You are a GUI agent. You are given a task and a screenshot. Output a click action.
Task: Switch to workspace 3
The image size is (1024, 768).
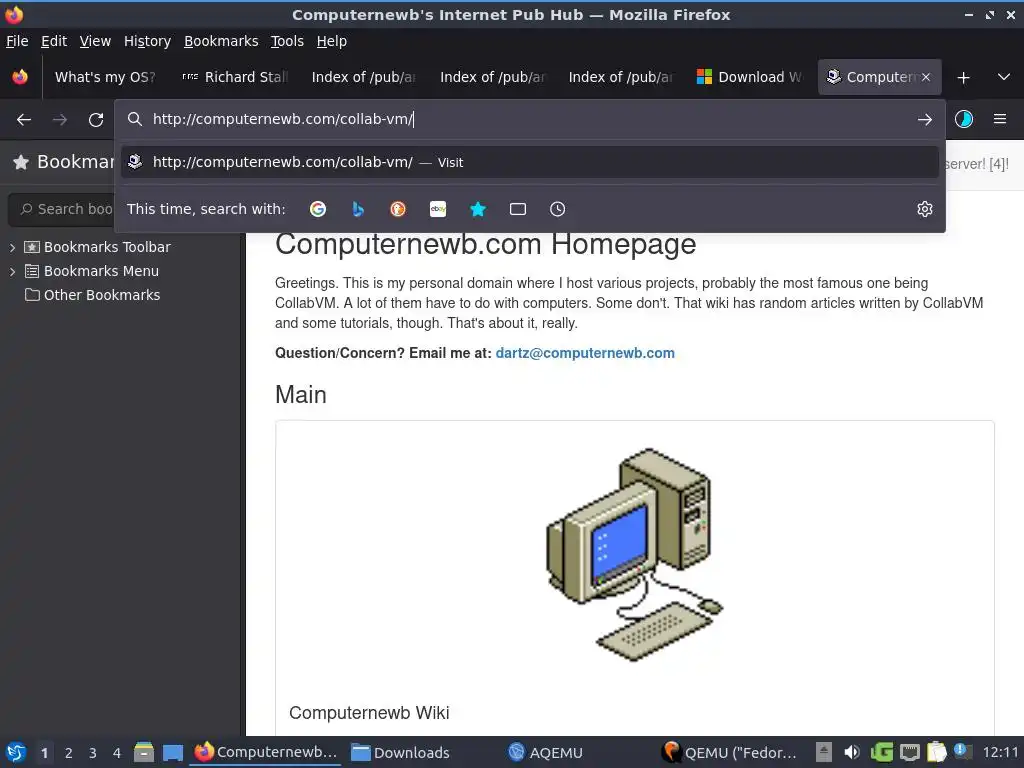point(93,753)
